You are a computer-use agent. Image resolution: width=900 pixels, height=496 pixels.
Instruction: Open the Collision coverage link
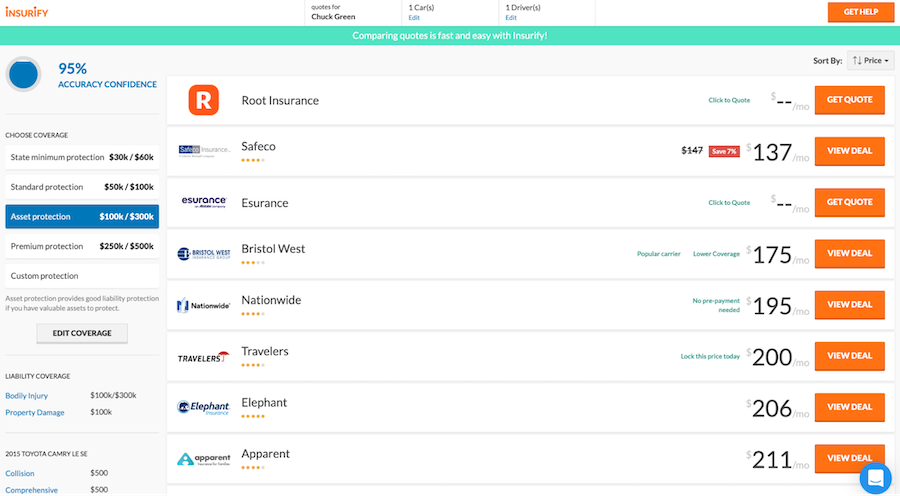tap(20, 473)
